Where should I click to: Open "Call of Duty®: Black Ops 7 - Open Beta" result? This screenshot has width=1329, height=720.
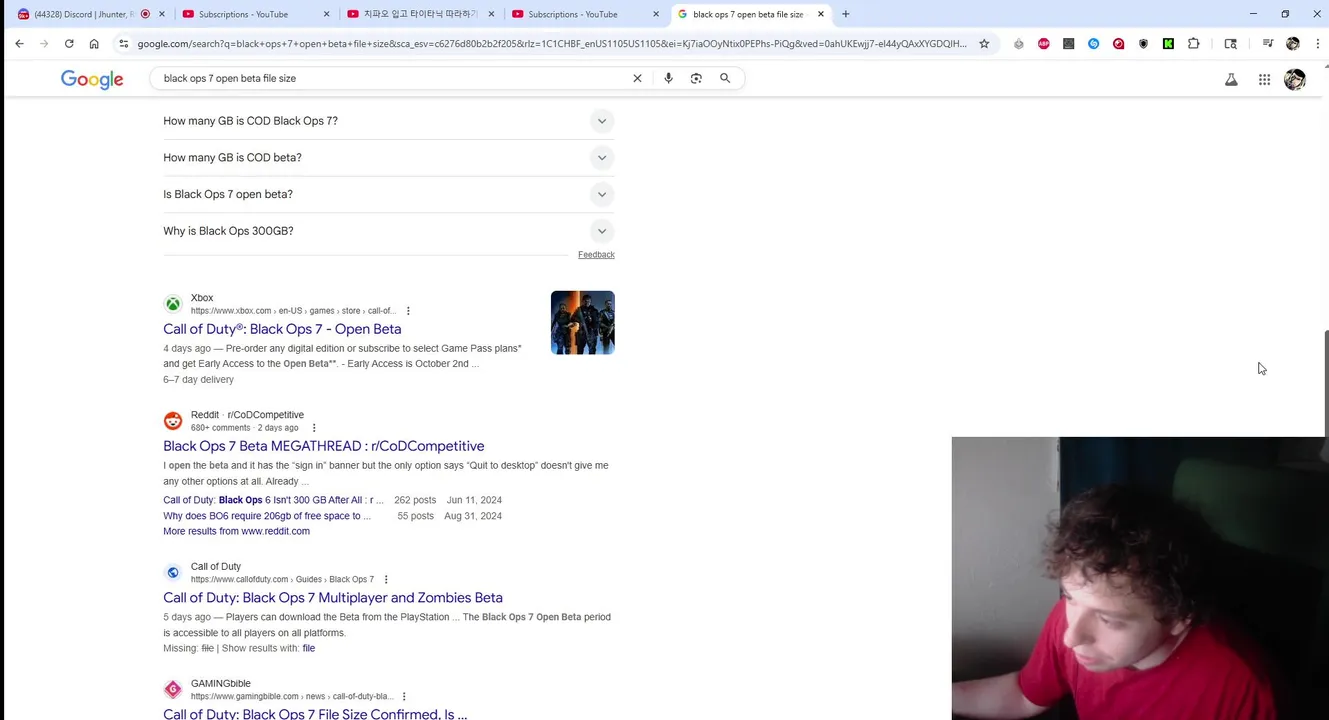coord(282,329)
